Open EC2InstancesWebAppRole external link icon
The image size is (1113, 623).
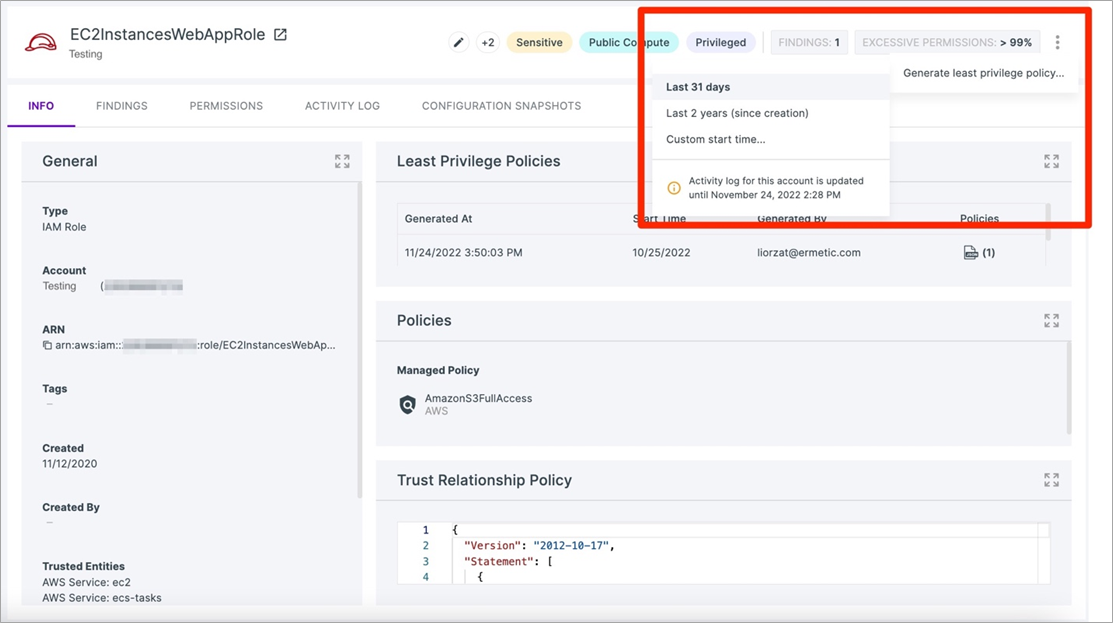[281, 35]
